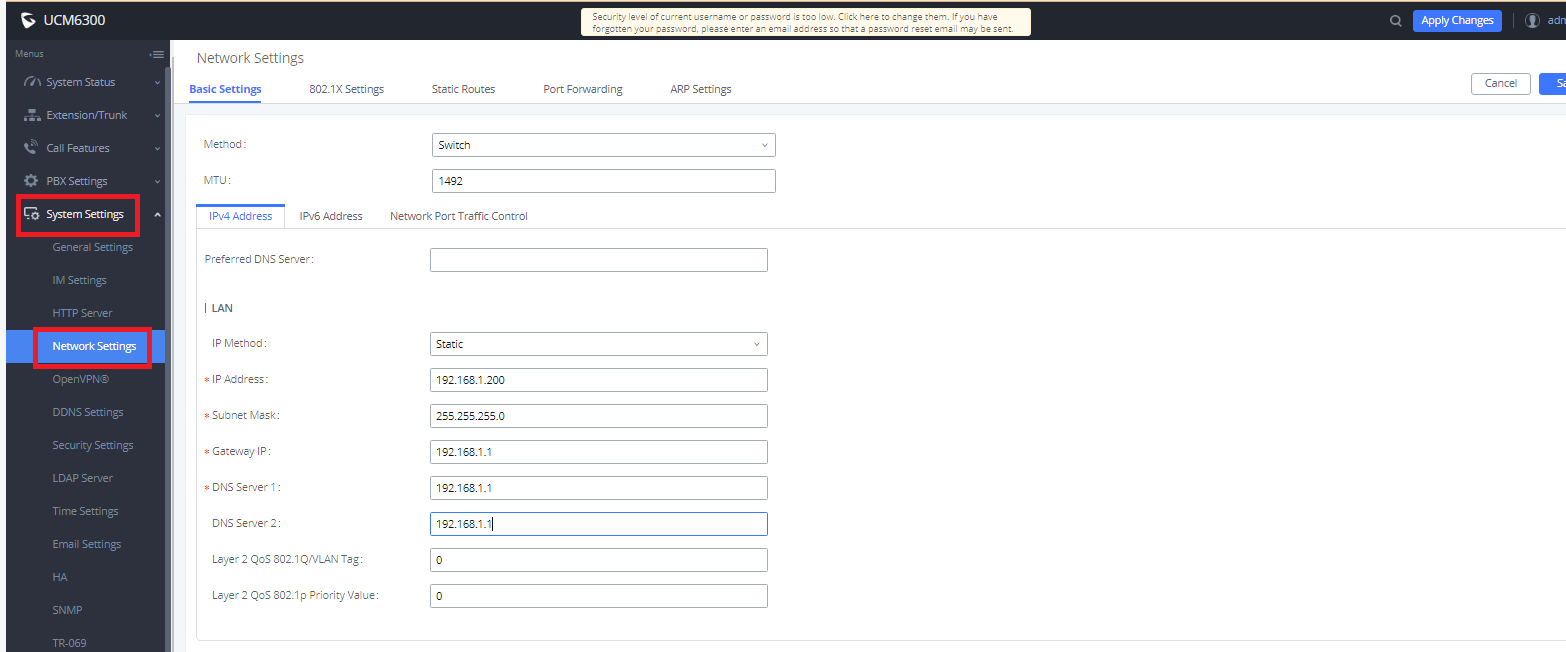Click the security warning banner to change password
1566x652 pixels.
pyautogui.click(x=806, y=22)
